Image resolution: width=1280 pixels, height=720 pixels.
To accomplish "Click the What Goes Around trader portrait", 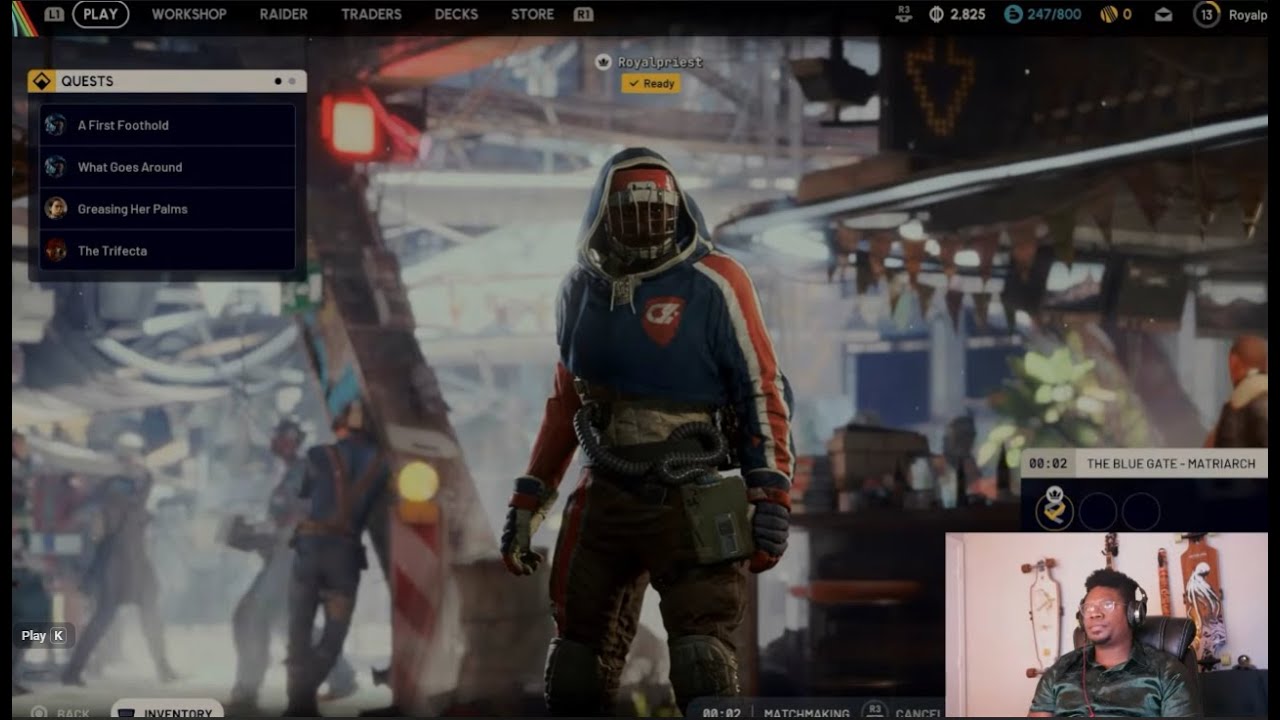I will (x=56, y=167).
